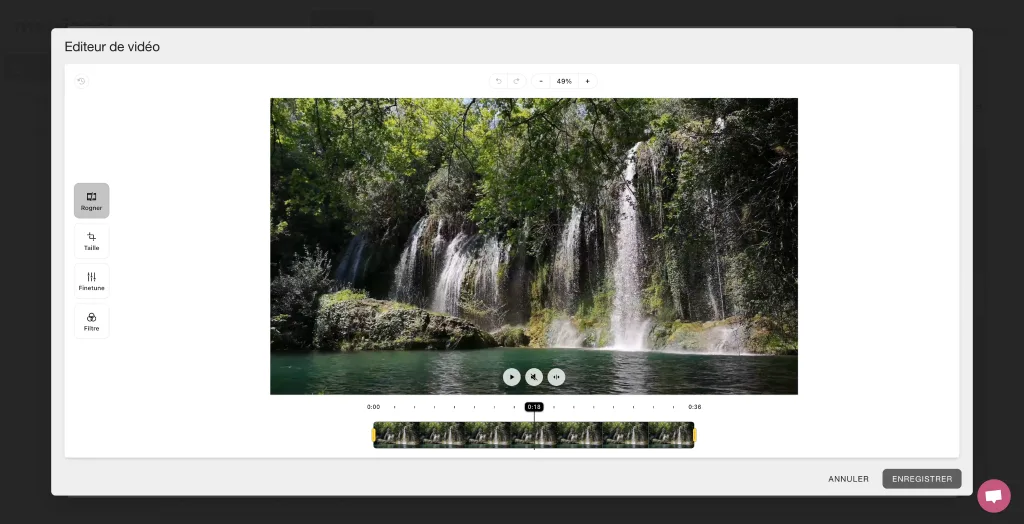Click the 0:18 playhead marker
This screenshot has height=524, width=1024.
(534, 407)
